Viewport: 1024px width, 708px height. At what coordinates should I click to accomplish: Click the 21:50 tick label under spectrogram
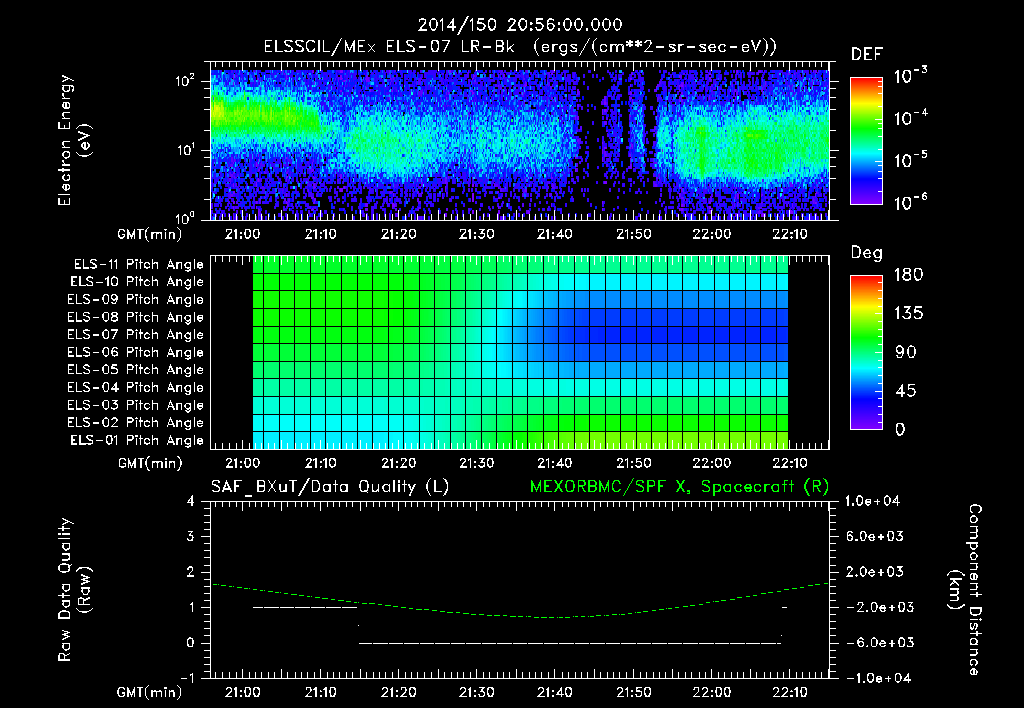pos(633,234)
